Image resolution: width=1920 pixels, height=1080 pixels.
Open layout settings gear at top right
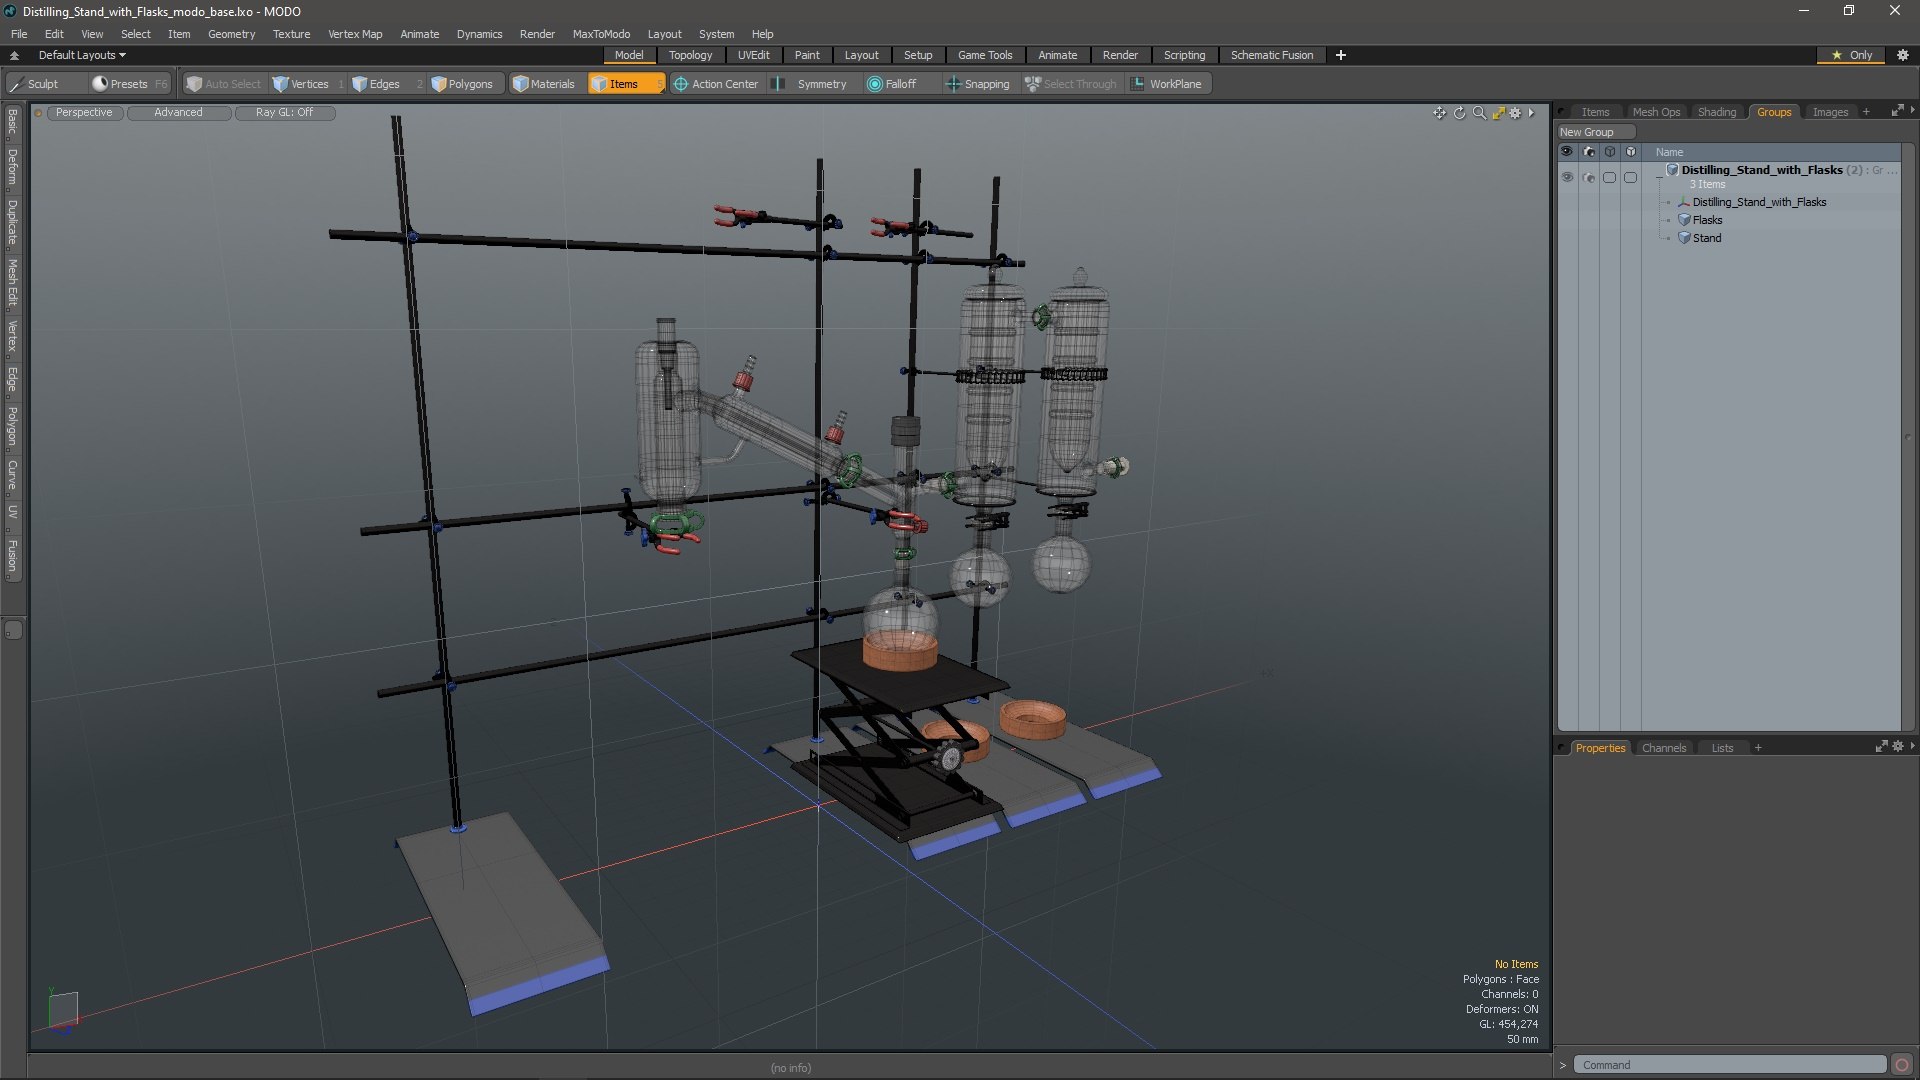coord(1902,55)
